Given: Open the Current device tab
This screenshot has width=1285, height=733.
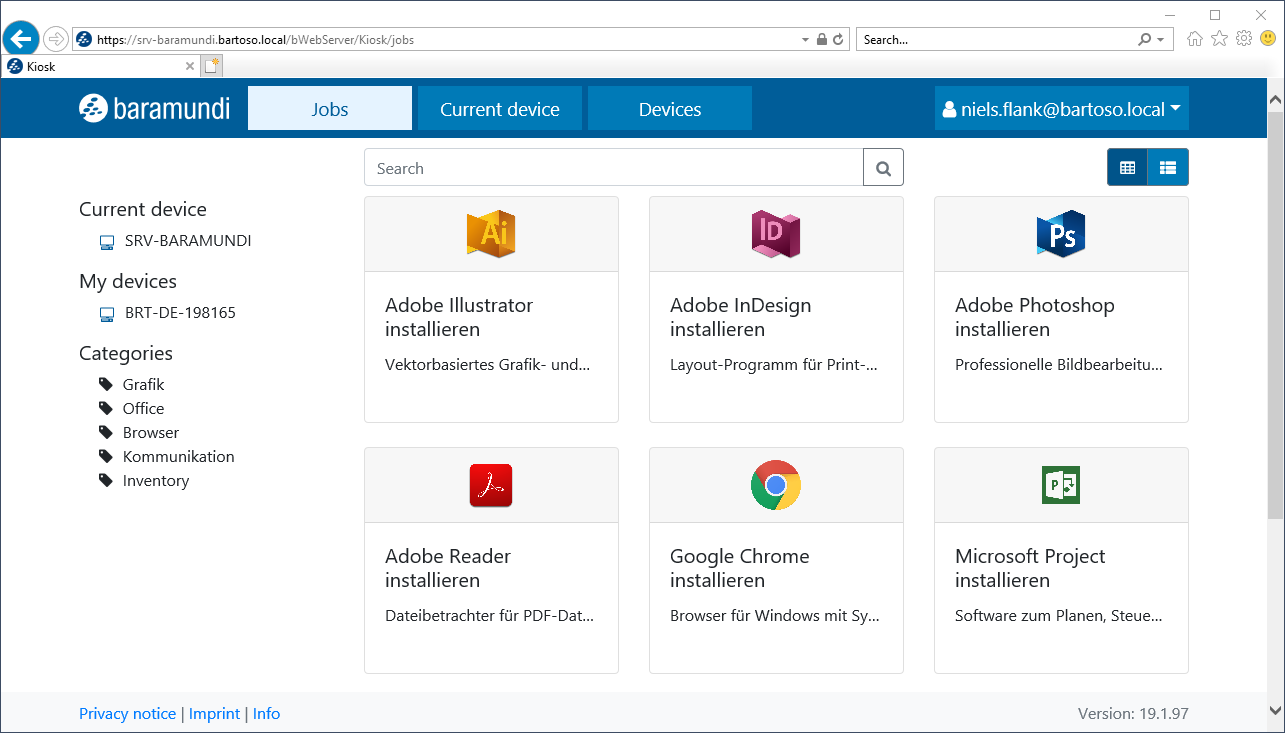Looking at the screenshot, I should pos(500,109).
